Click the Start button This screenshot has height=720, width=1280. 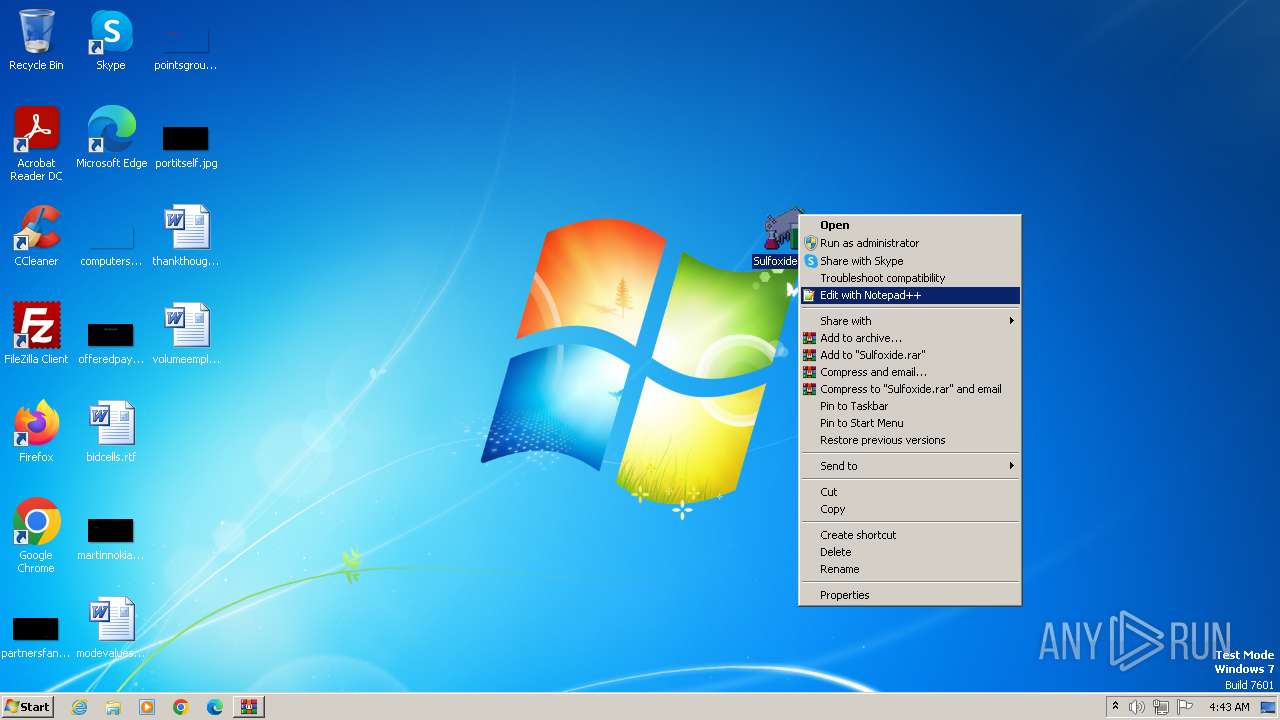[x=28, y=707]
